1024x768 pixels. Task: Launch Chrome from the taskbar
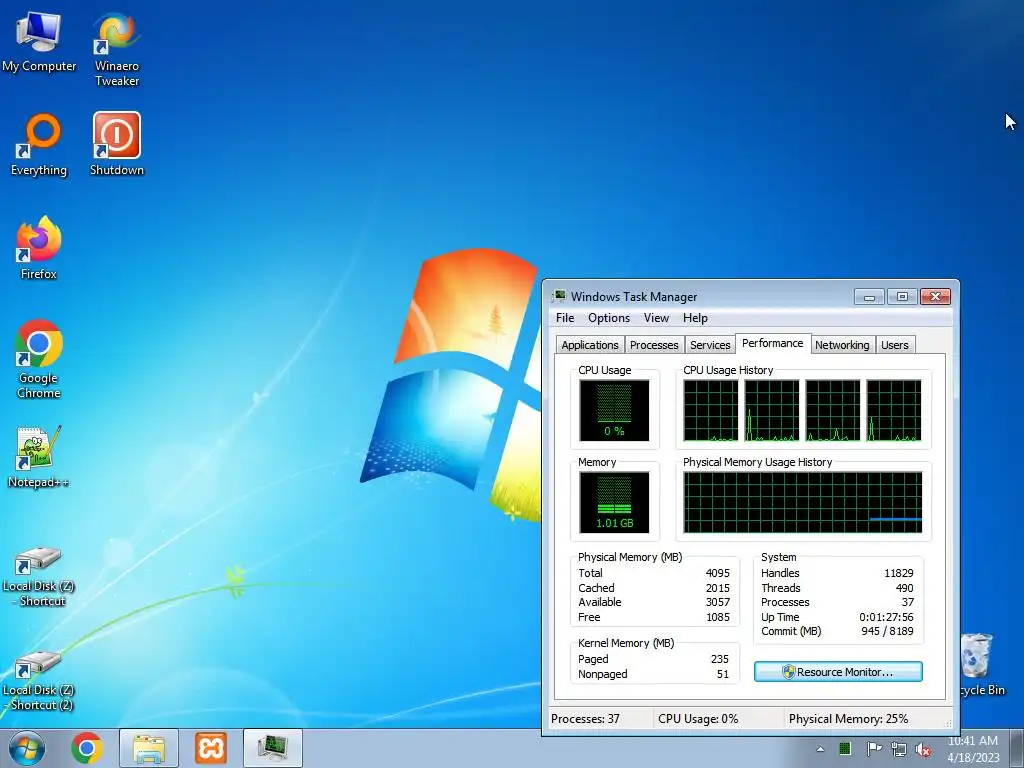87,748
